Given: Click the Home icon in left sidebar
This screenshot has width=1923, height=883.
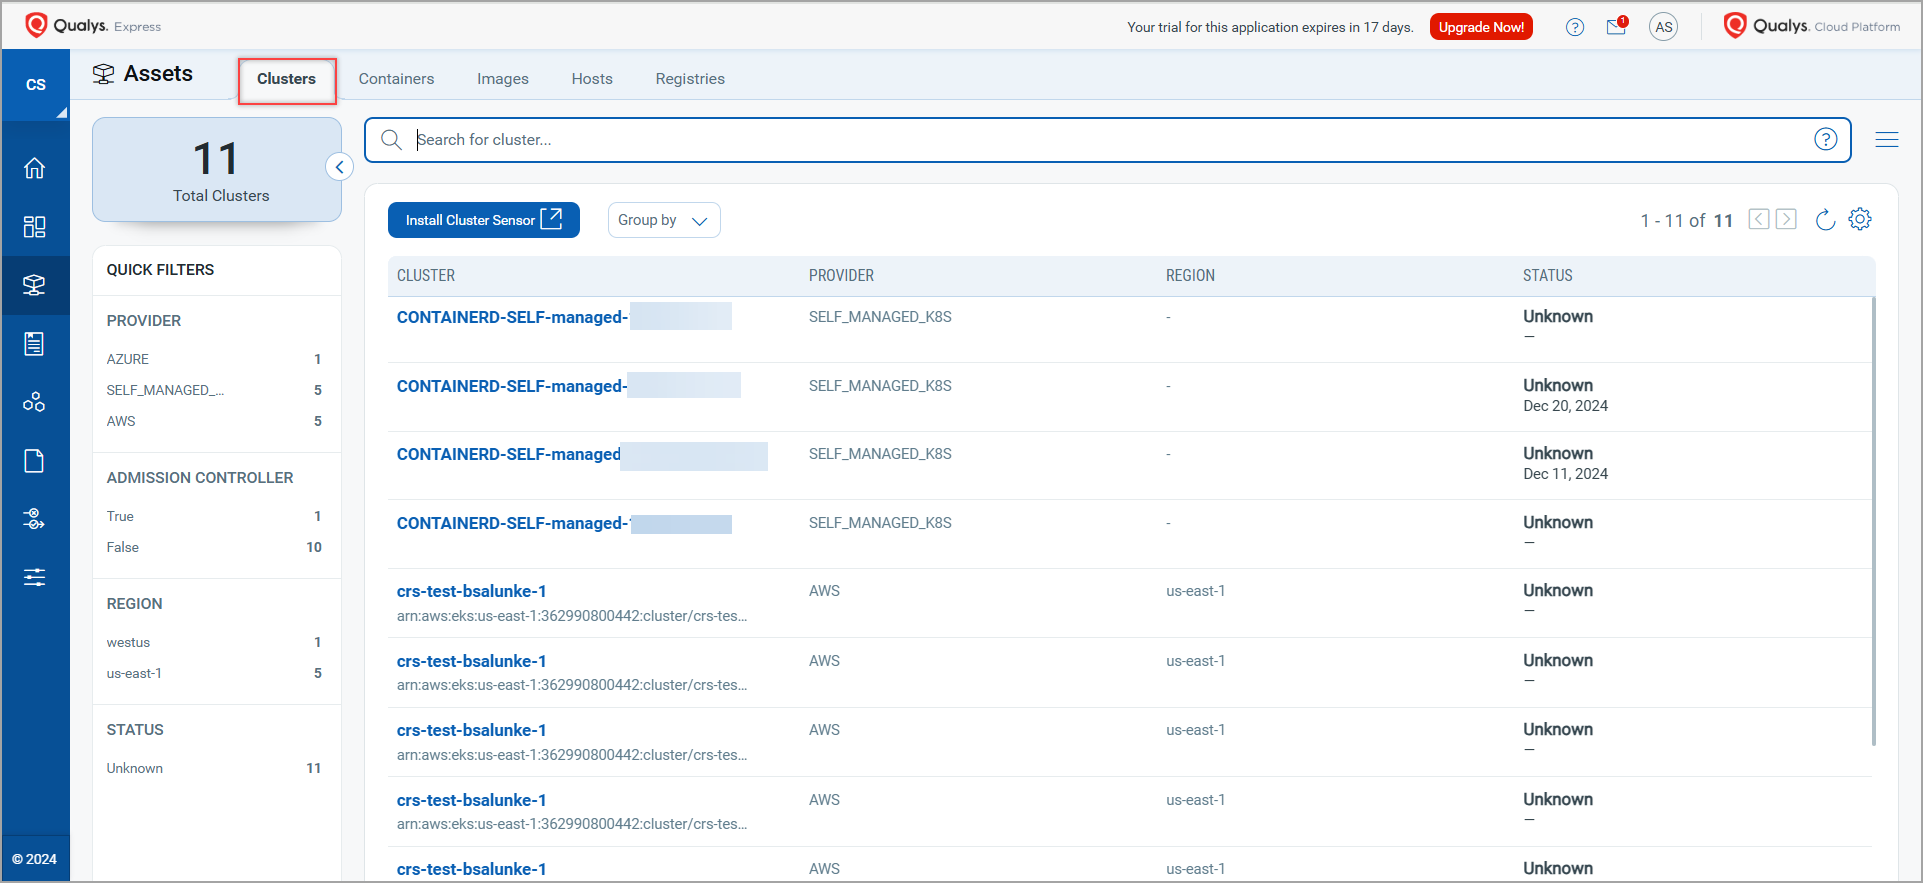Looking at the screenshot, I should point(35,168).
